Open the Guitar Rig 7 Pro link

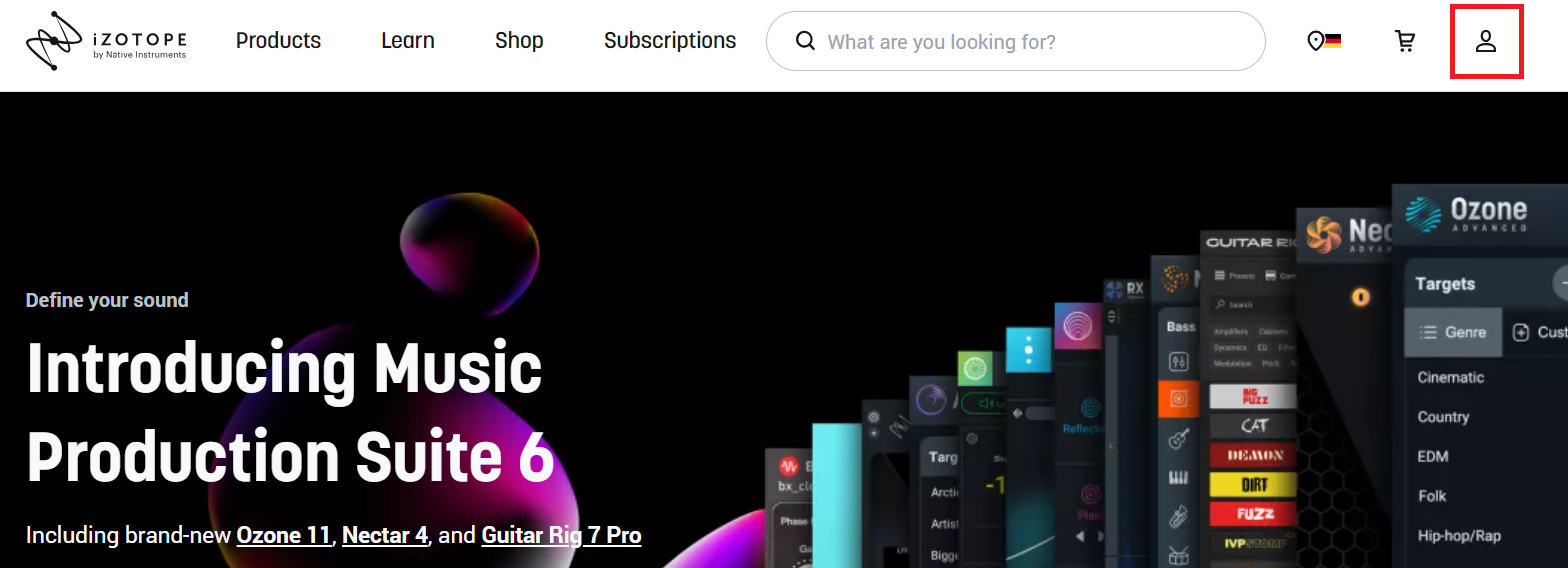[x=561, y=535]
